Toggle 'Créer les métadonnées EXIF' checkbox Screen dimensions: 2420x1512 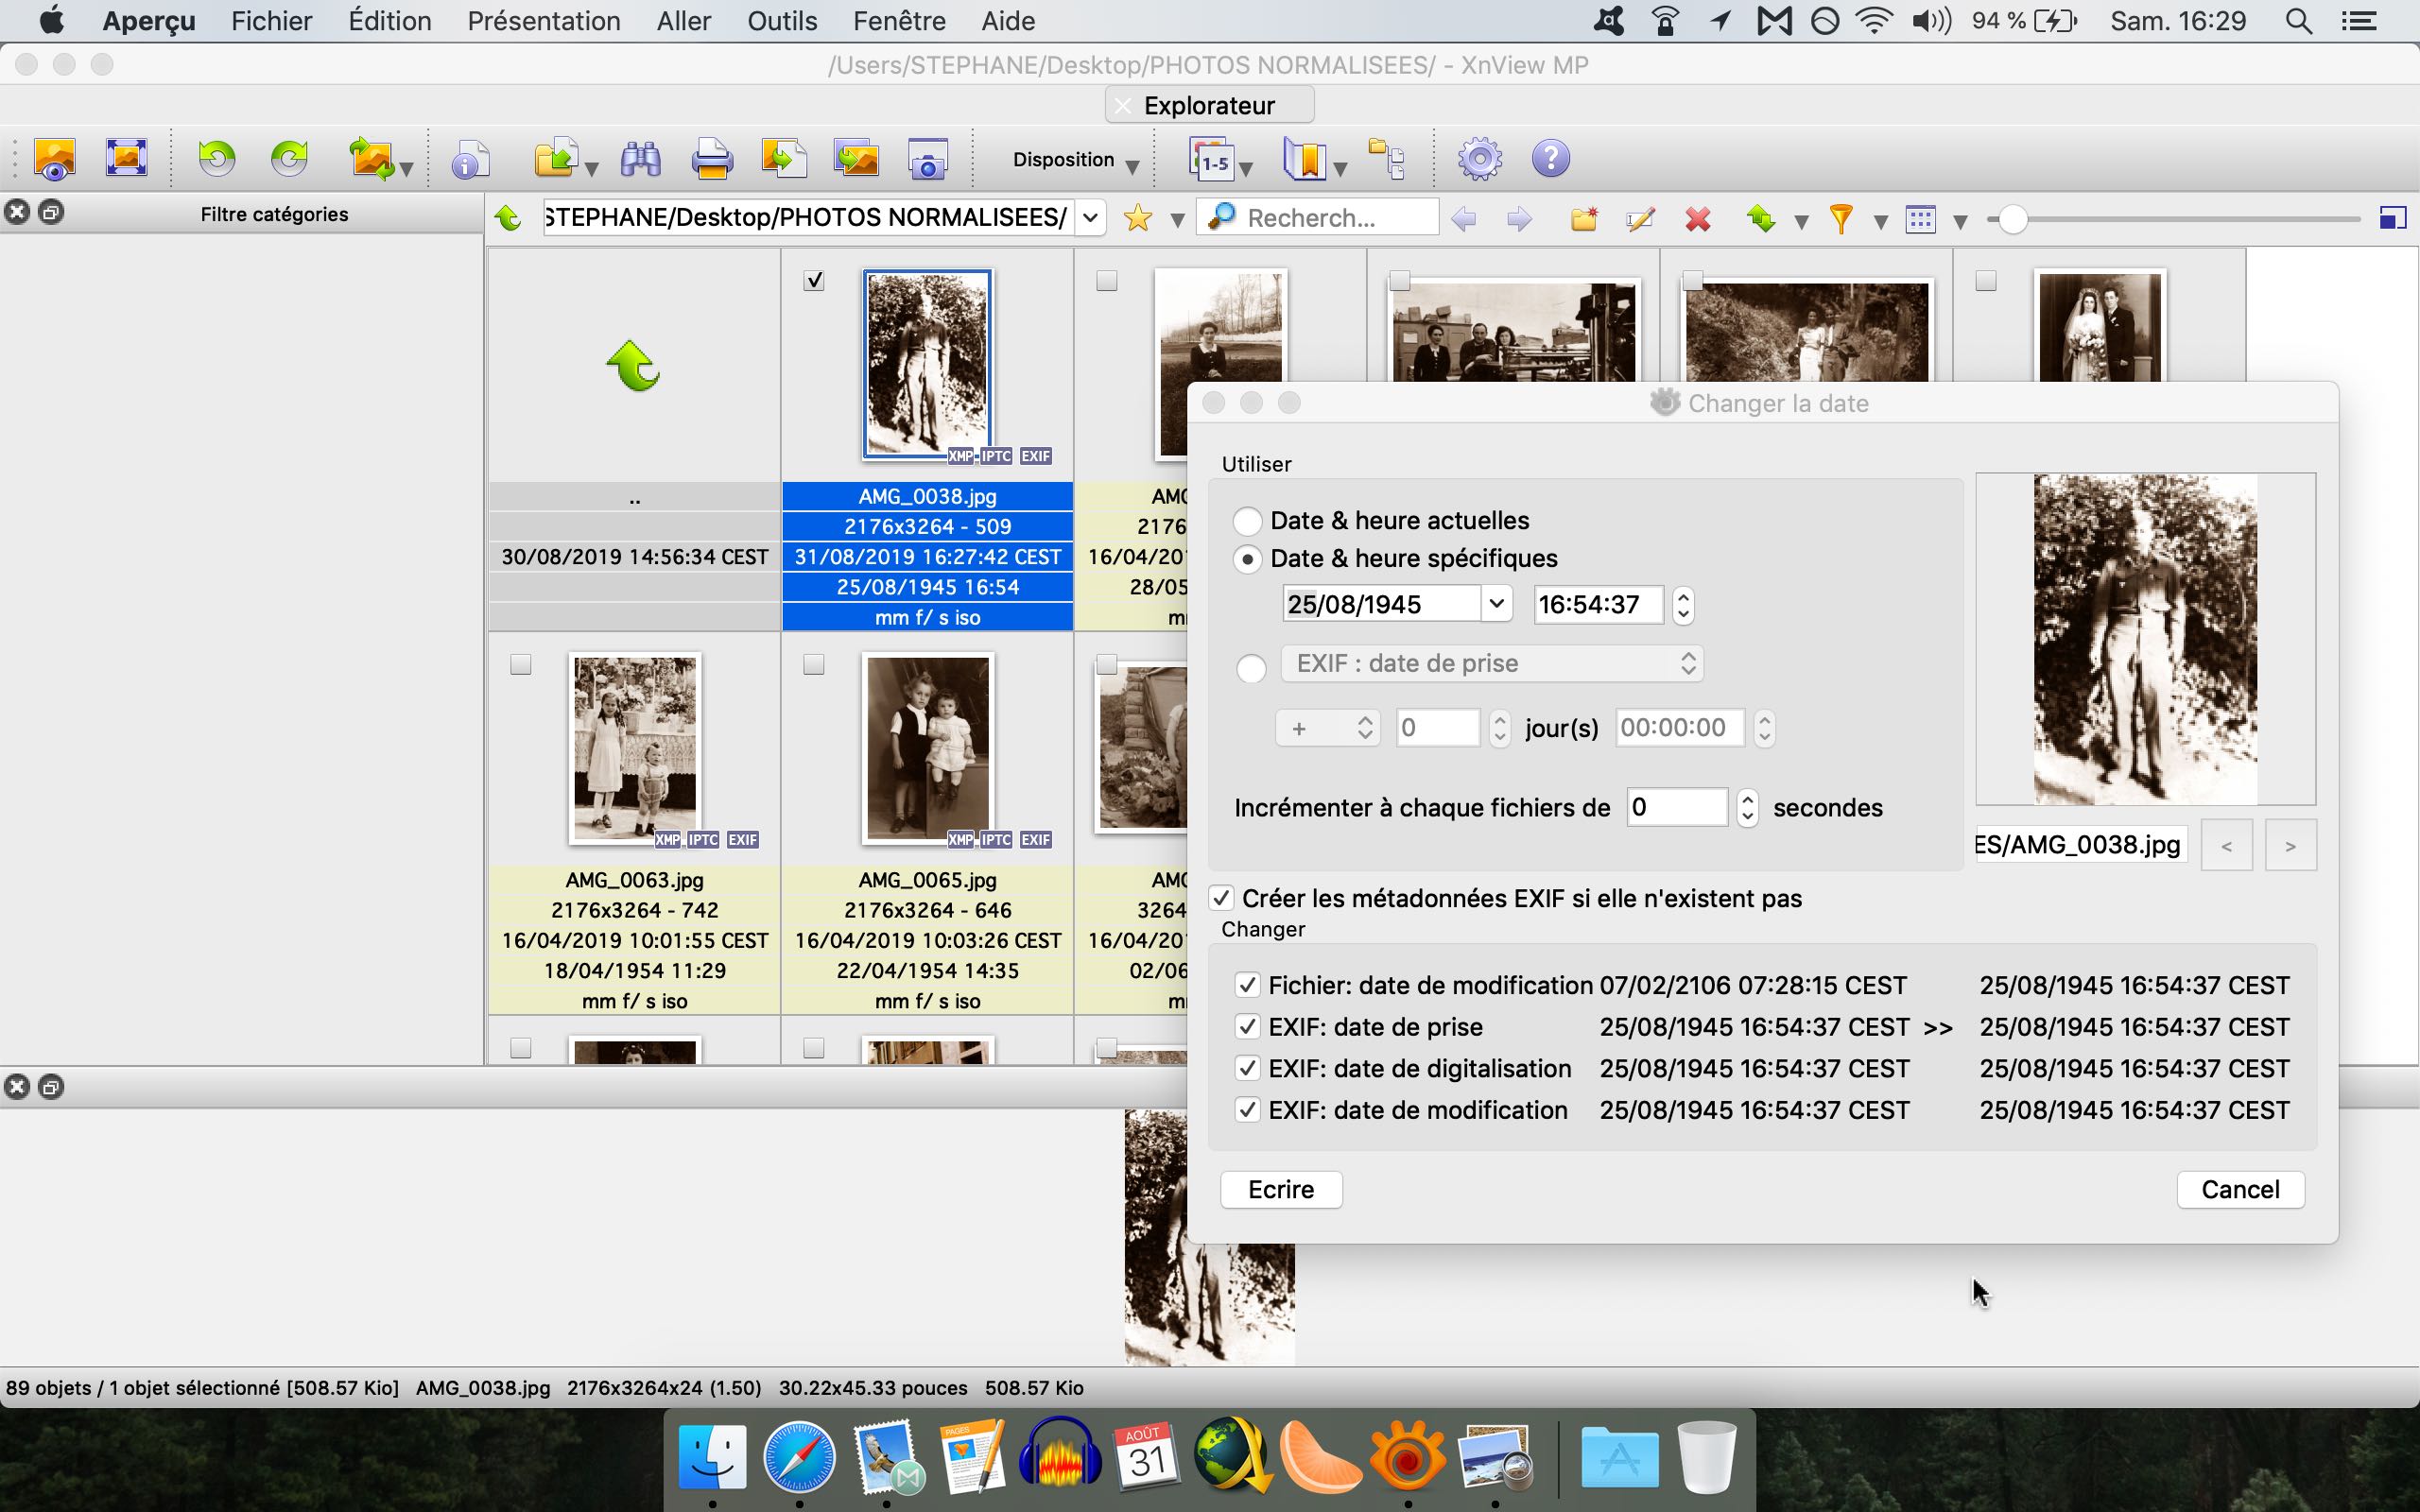click(1221, 898)
